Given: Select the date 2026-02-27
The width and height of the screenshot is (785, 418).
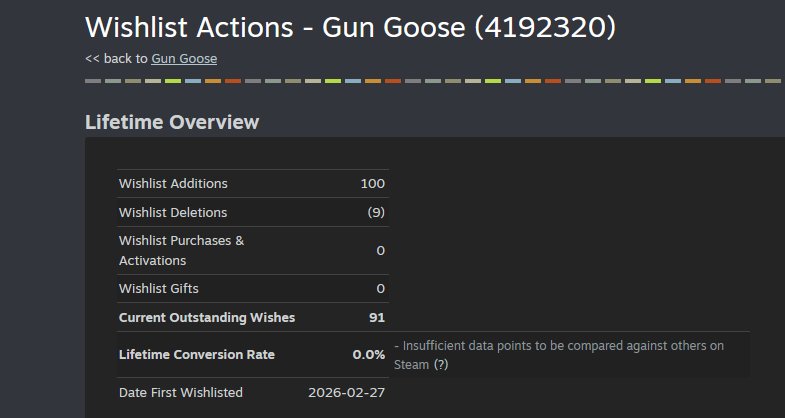Looking at the screenshot, I should click(x=346, y=392).
